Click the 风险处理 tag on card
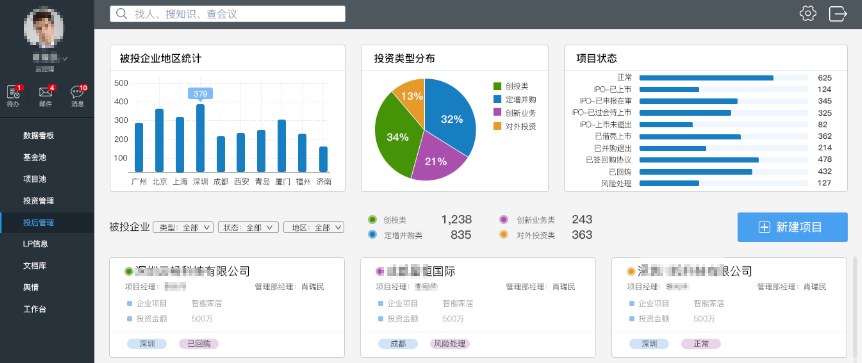The width and height of the screenshot is (862, 363). pyautogui.click(x=450, y=344)
